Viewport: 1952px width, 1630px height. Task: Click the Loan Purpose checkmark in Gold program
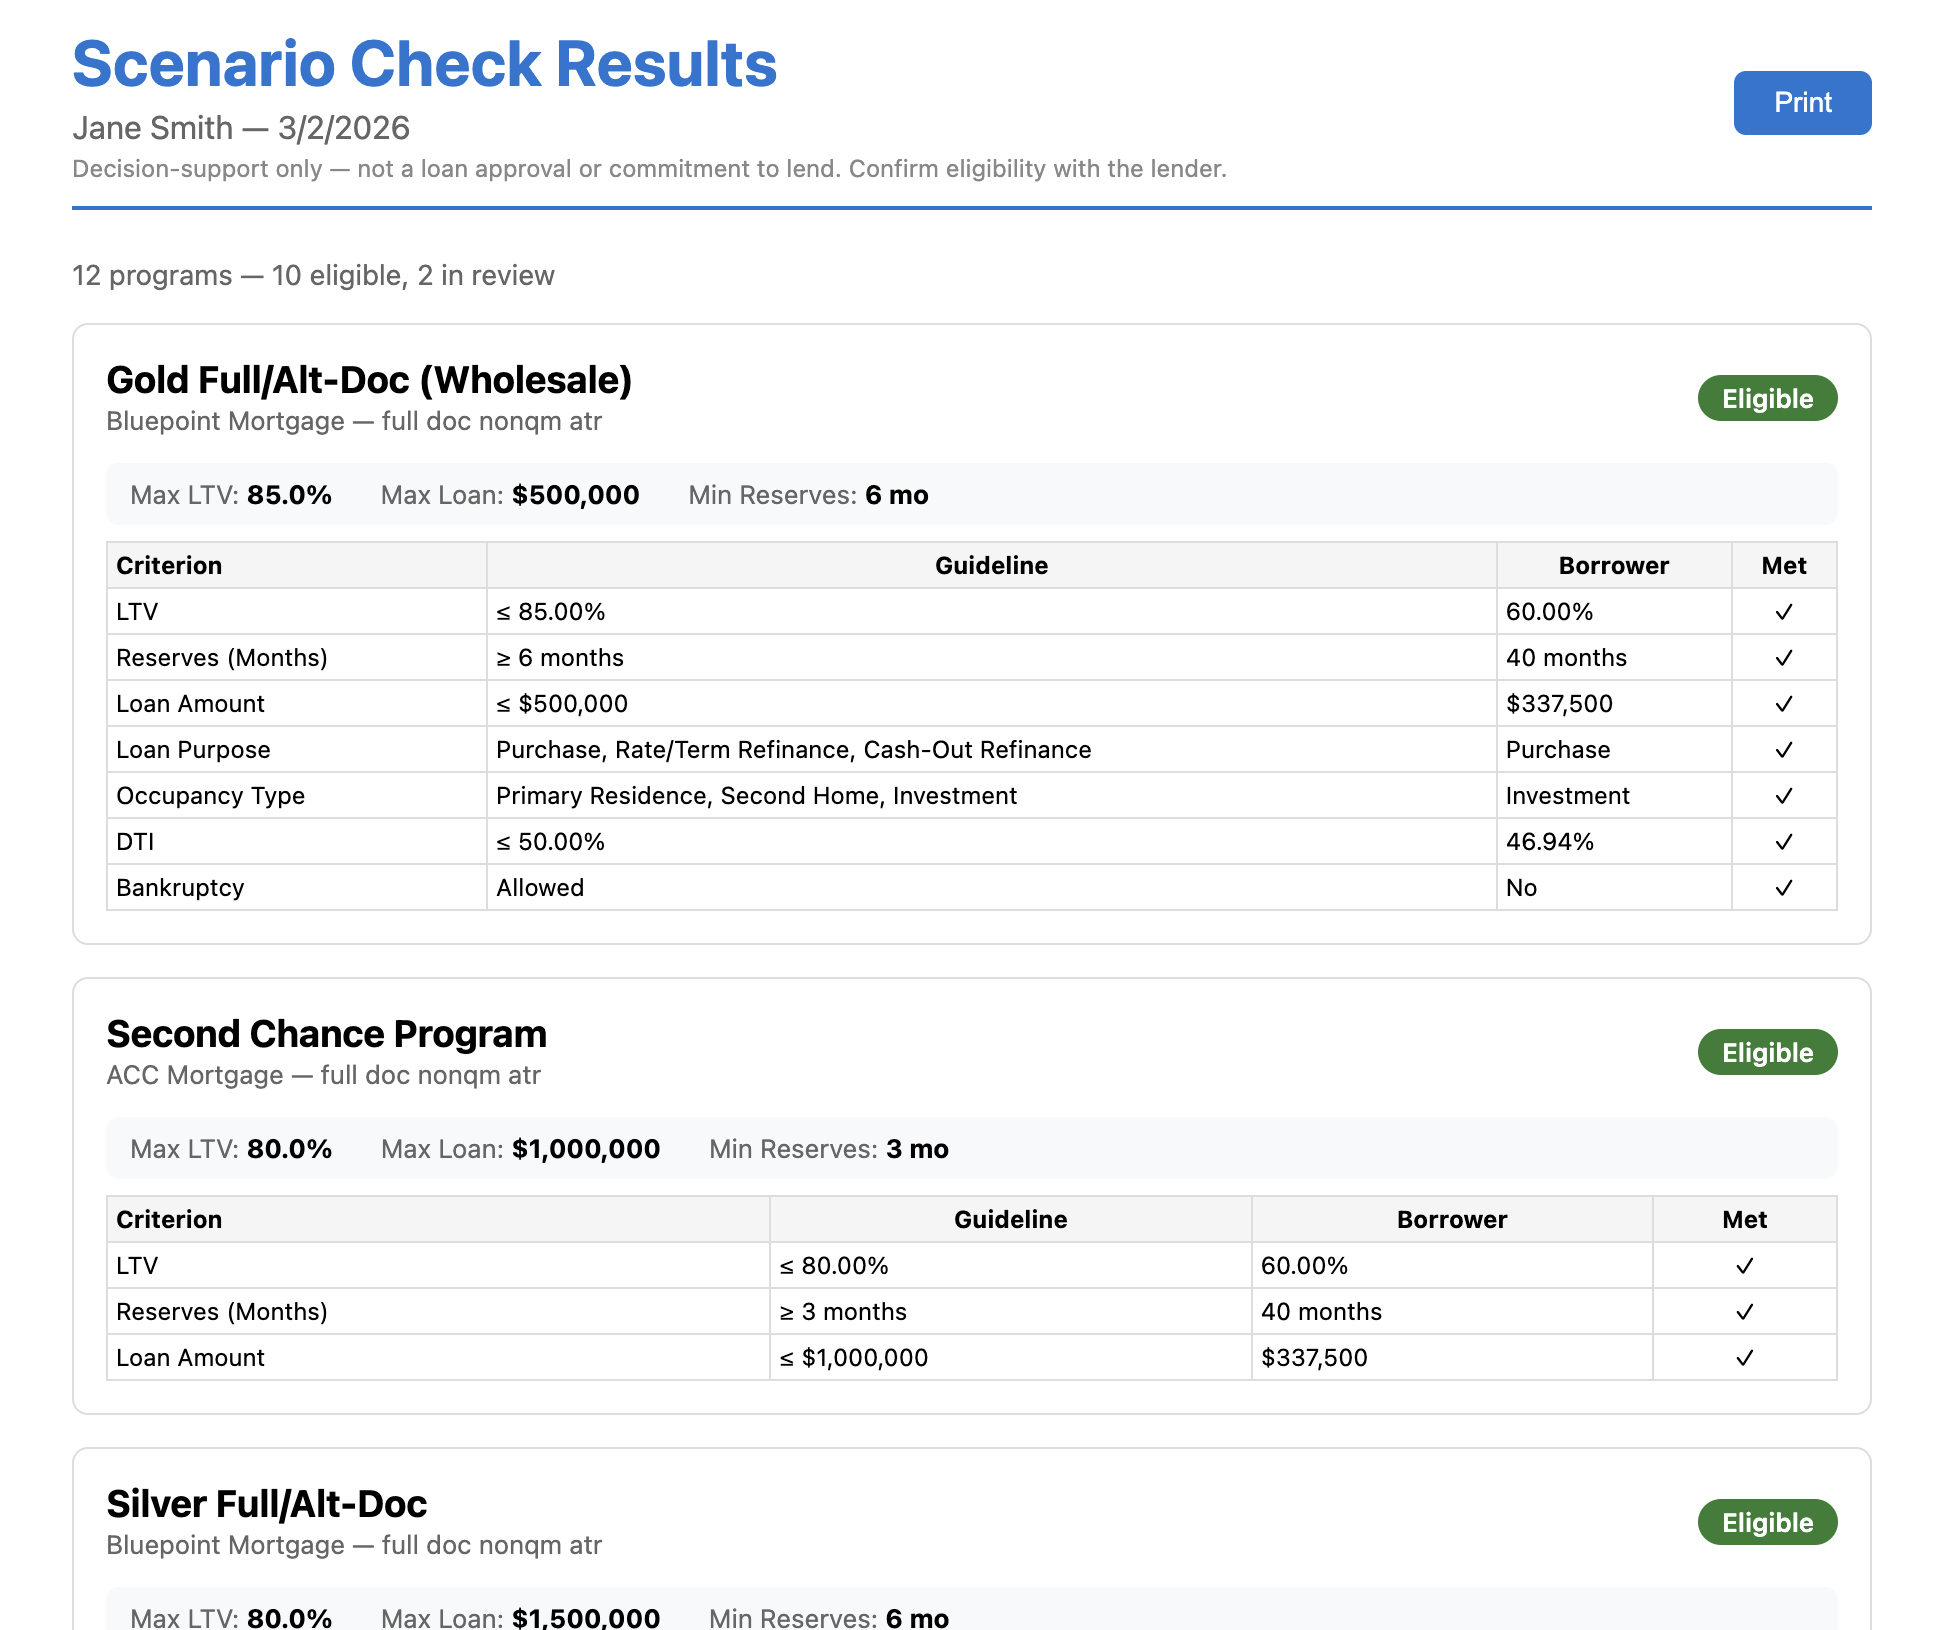(1784, 749)
